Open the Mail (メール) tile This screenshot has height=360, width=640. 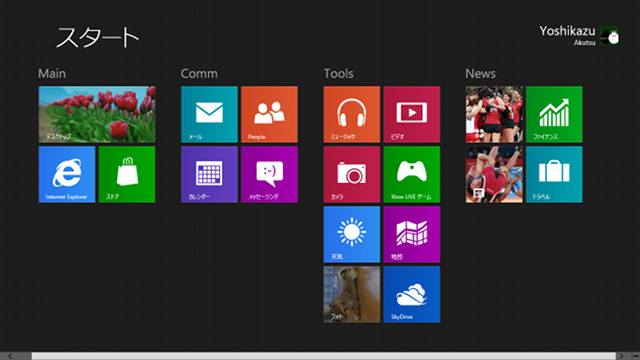coord(209,114)
